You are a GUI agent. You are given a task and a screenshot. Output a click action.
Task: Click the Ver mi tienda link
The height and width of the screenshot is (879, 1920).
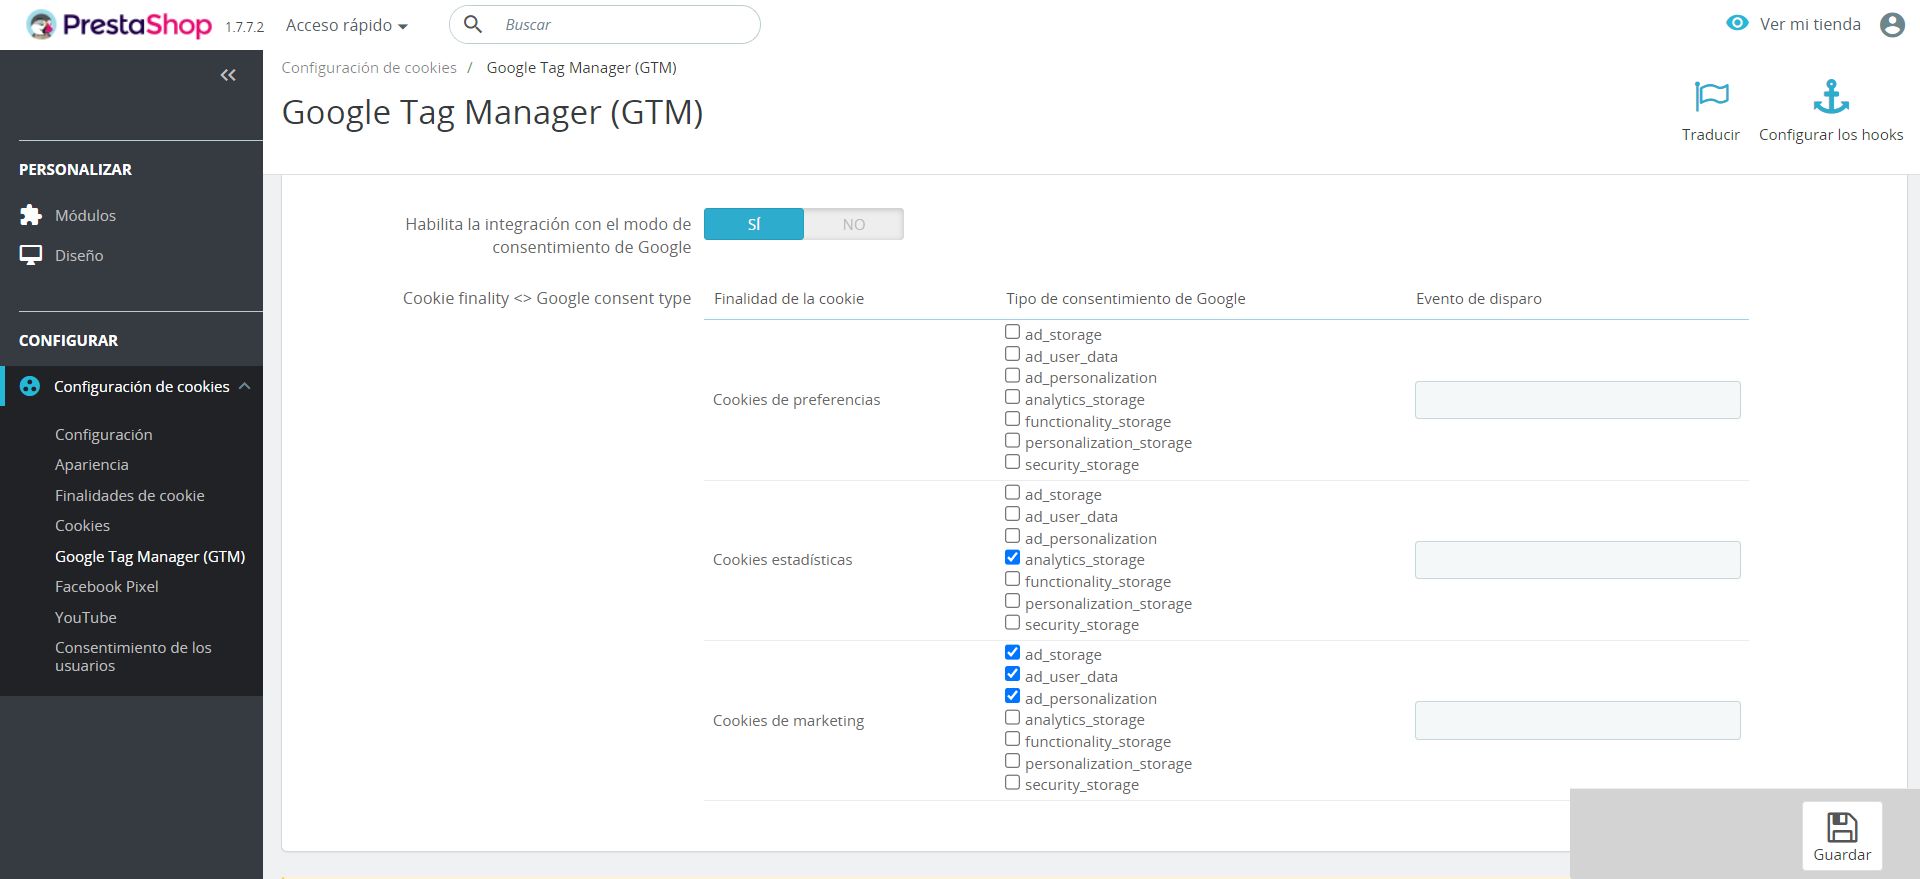pos(1810,24)
